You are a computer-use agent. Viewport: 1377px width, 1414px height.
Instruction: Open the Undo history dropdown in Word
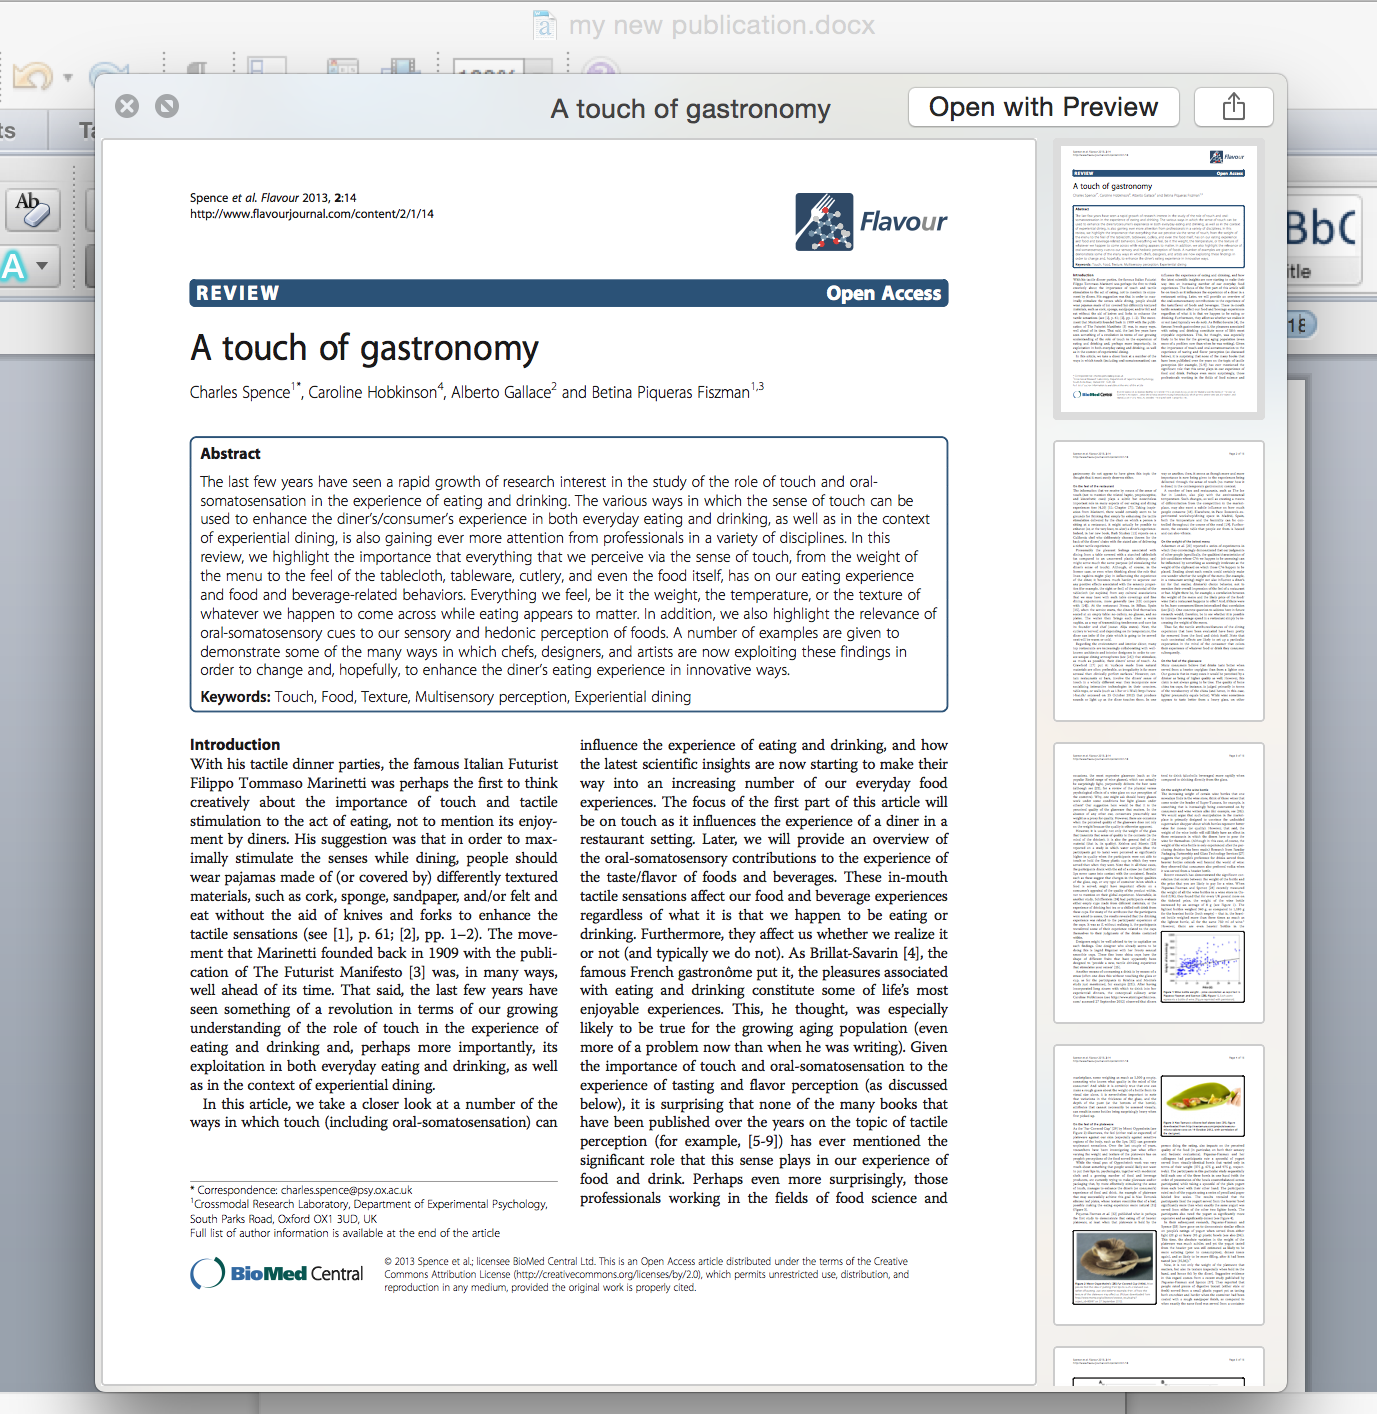[68, 77]
